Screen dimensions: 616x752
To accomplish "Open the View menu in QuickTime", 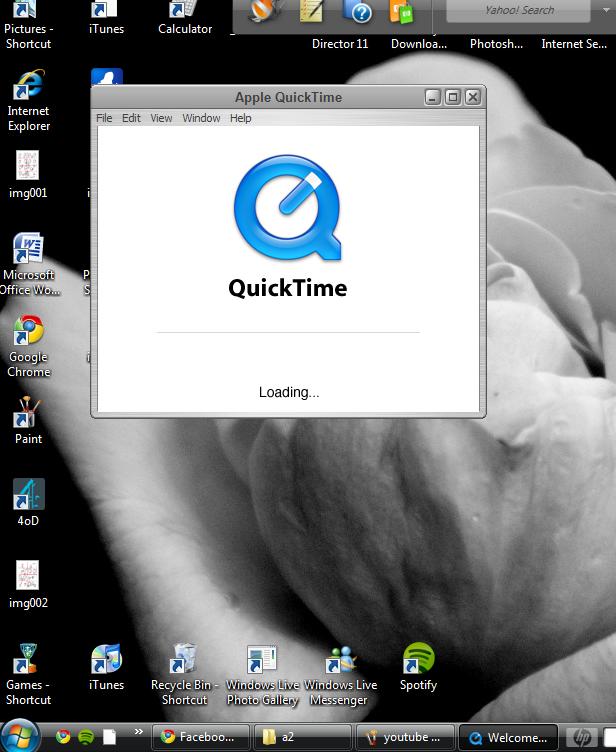I will point(161,118).
